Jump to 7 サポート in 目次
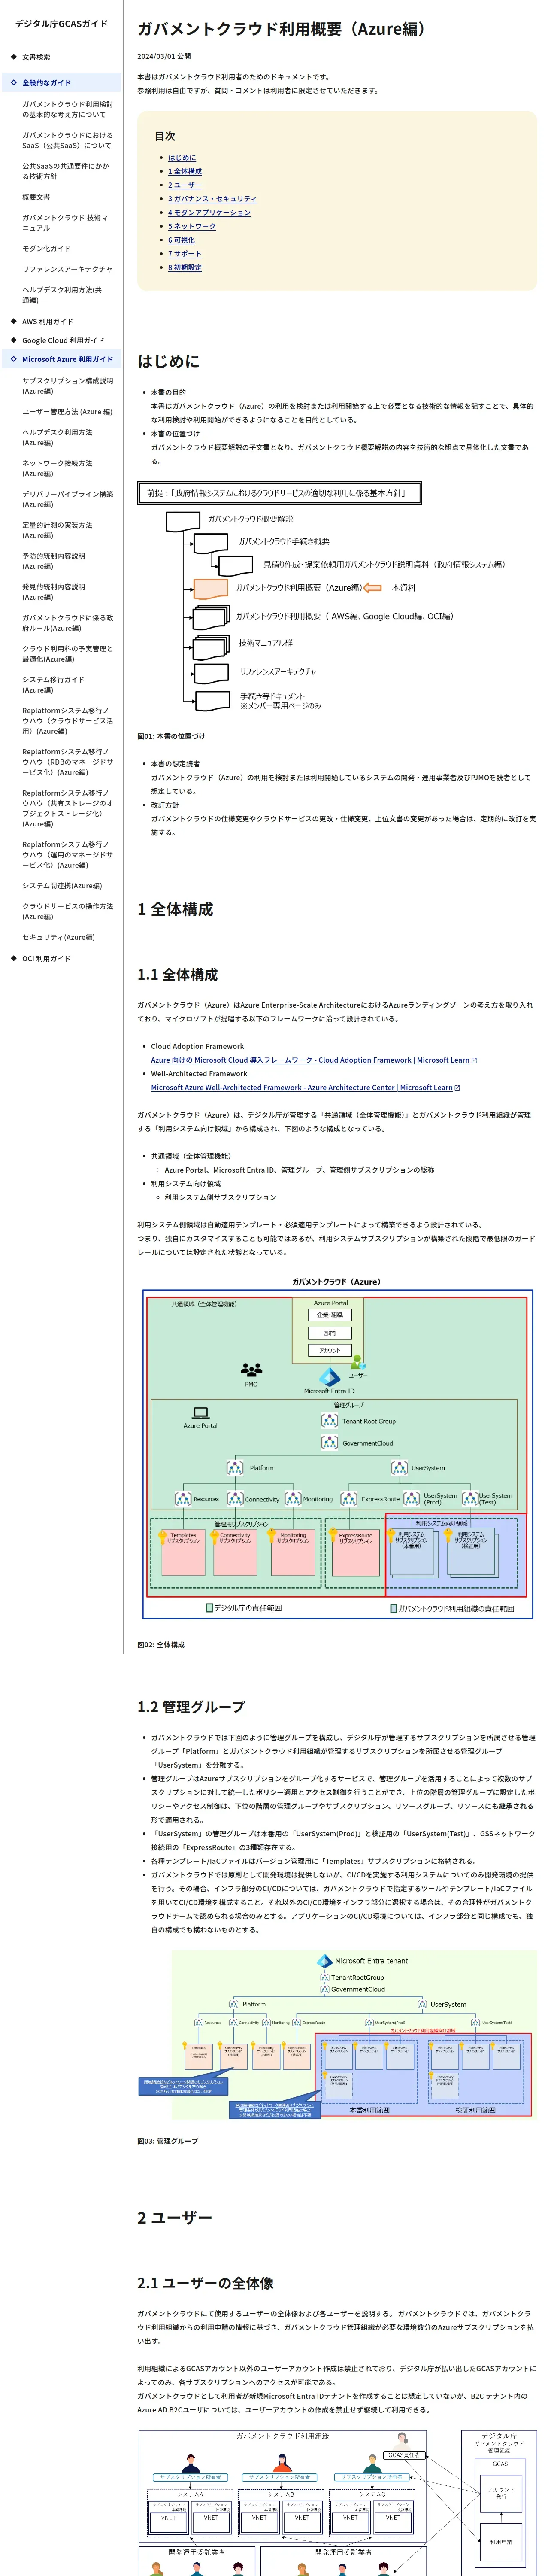551x2576 pixels. 185,254
